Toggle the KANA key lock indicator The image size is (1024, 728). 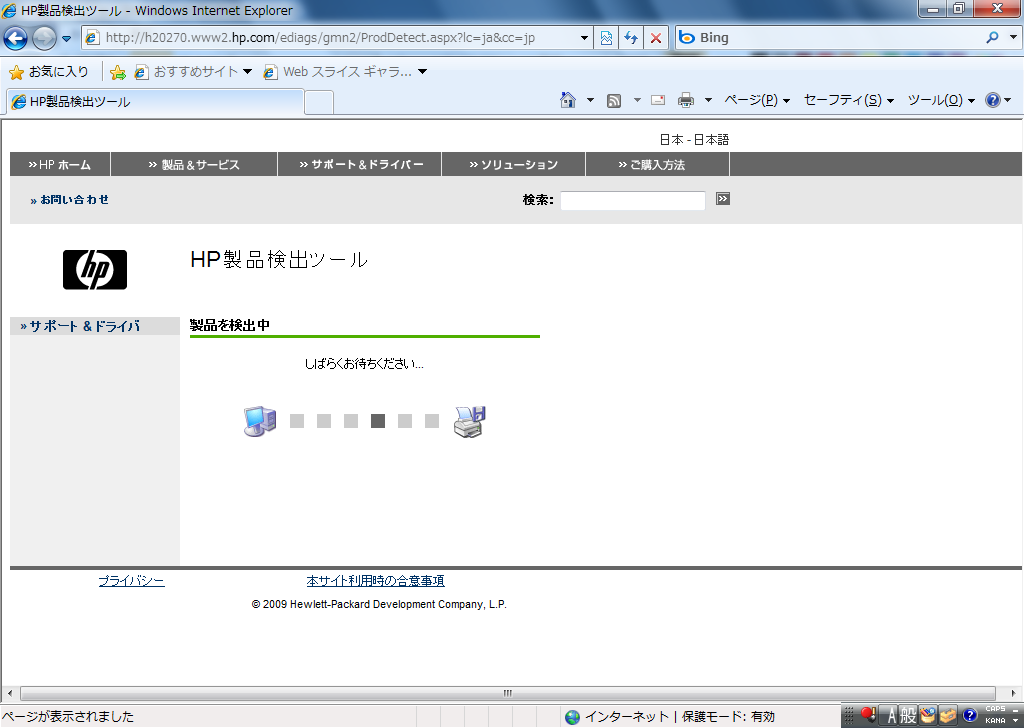(995, 721)
